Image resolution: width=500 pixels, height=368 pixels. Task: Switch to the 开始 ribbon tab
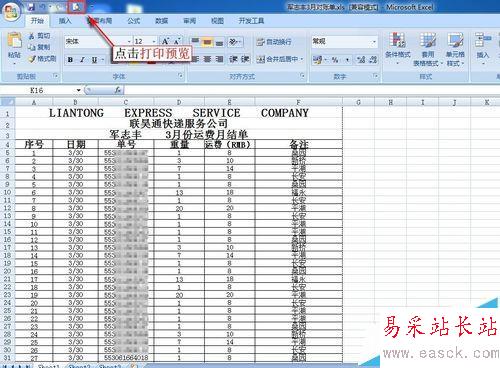(37, 21)
